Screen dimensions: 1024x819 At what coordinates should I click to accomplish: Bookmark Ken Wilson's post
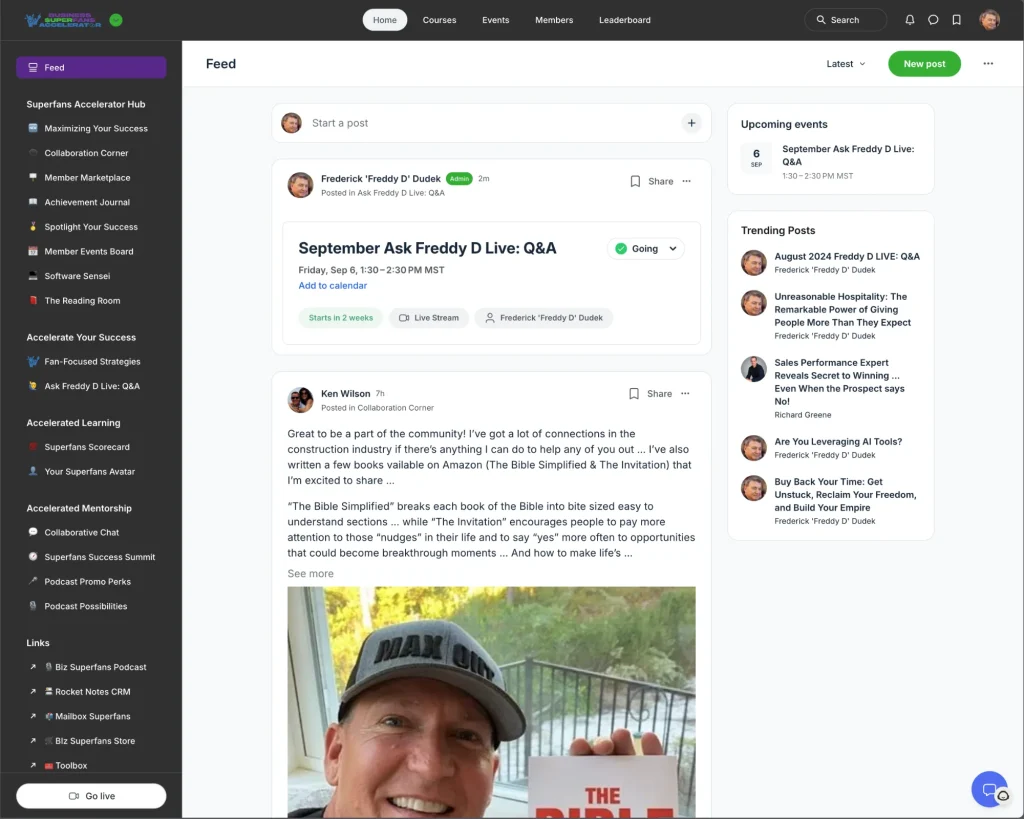(633, 393)
